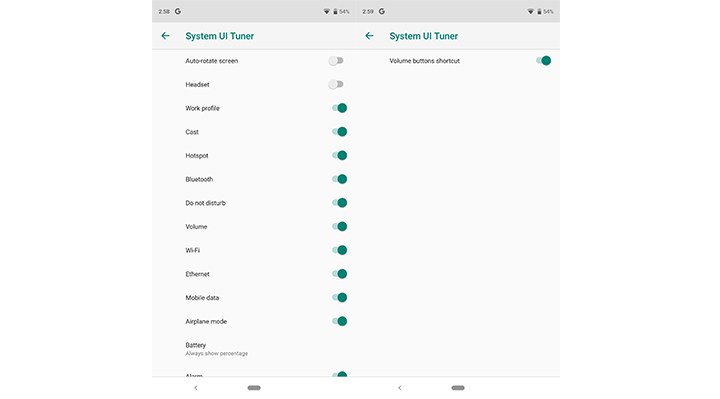Screen dimensions: 720x399
Task: Tap the Ethernet label
Action: pos(197,274)
